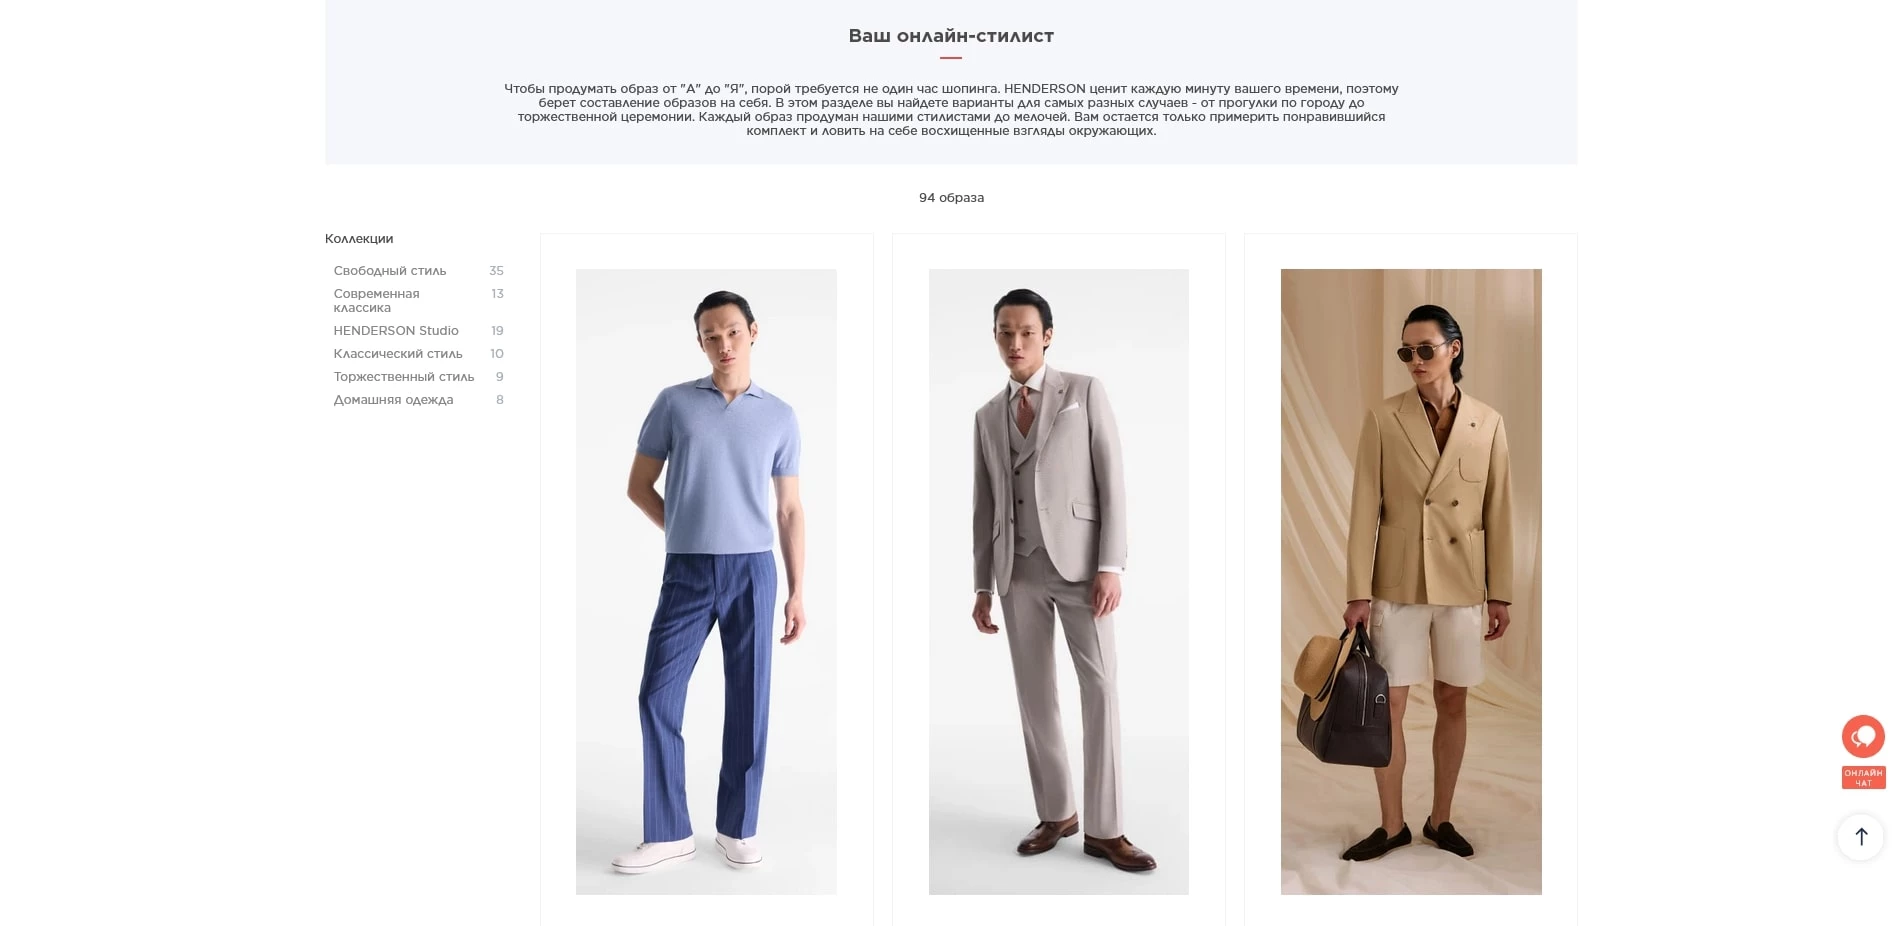
Task: Filter by Домашняя одежда collection
Action: tap(393, 400)
